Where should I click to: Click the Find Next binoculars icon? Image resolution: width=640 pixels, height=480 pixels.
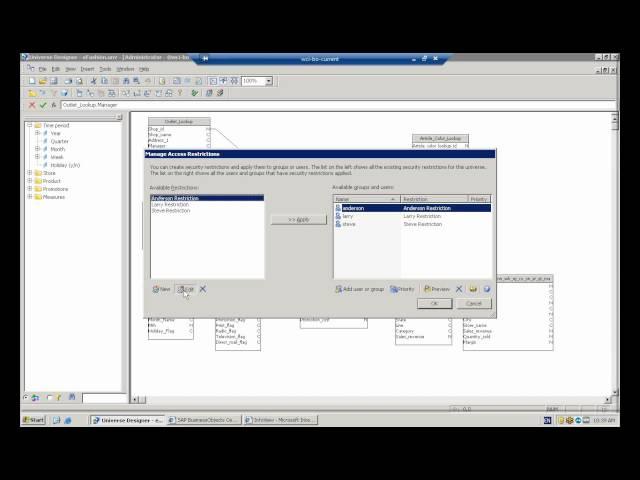click(137, 81)
